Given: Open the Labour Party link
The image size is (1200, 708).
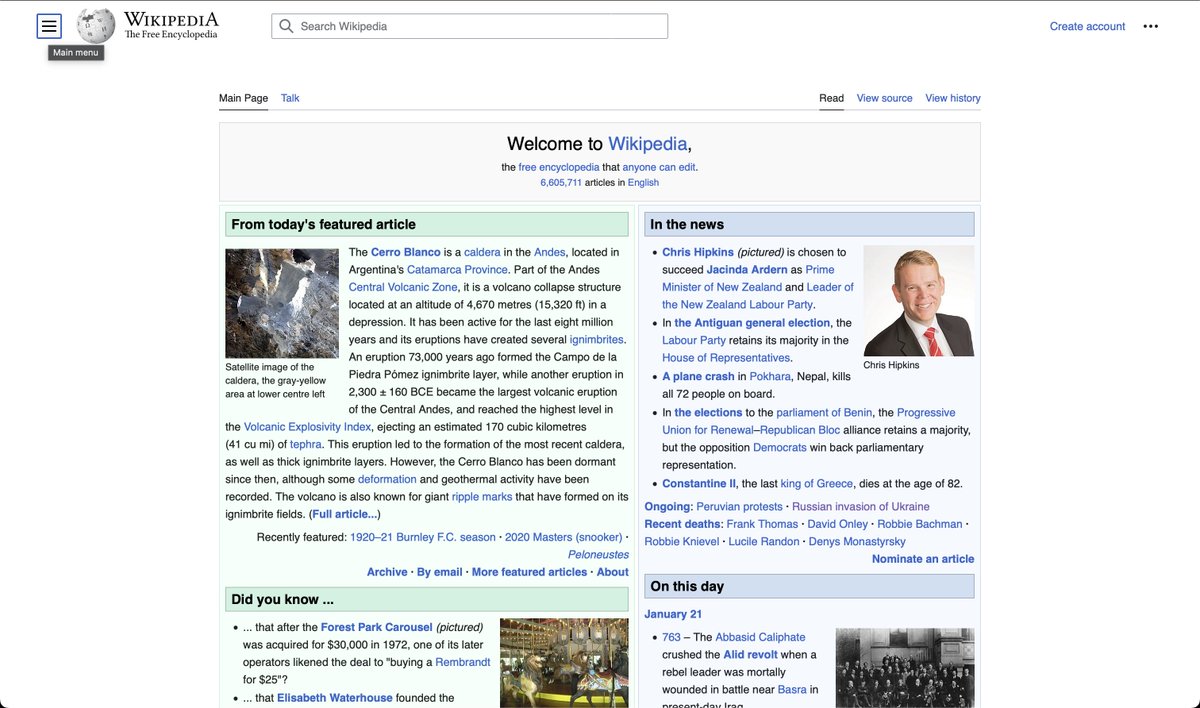Looking at the screenshot, I should tap(694, 340).
